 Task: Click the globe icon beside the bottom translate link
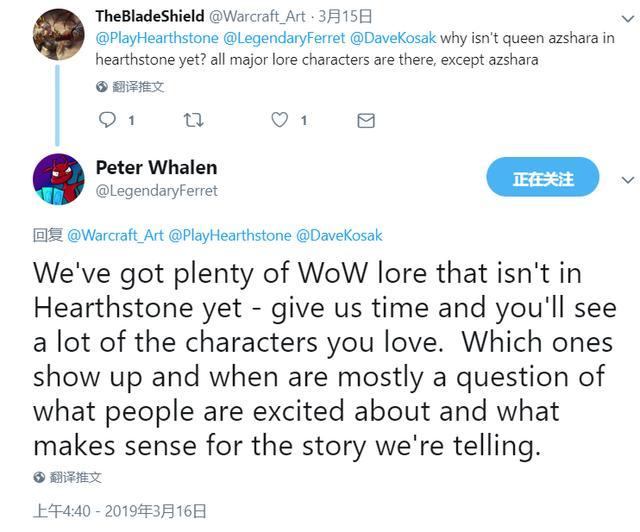[39, 477]
